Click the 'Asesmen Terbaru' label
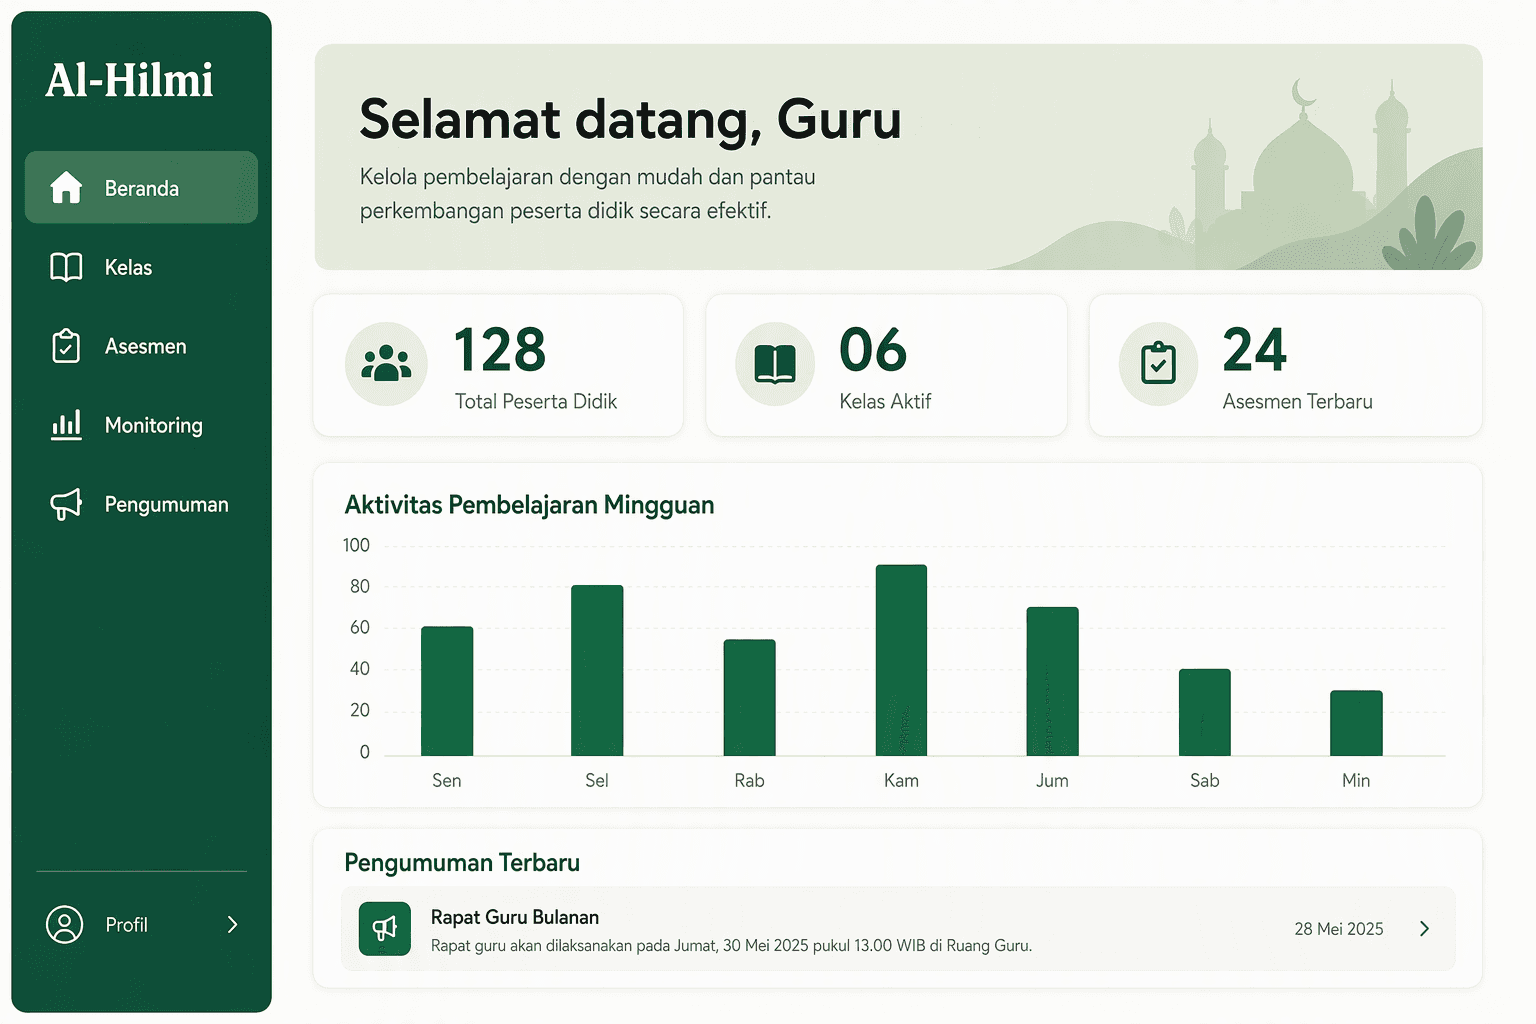The width and height of the screenshot is (1536, 1024). (x=1298, y=401)
